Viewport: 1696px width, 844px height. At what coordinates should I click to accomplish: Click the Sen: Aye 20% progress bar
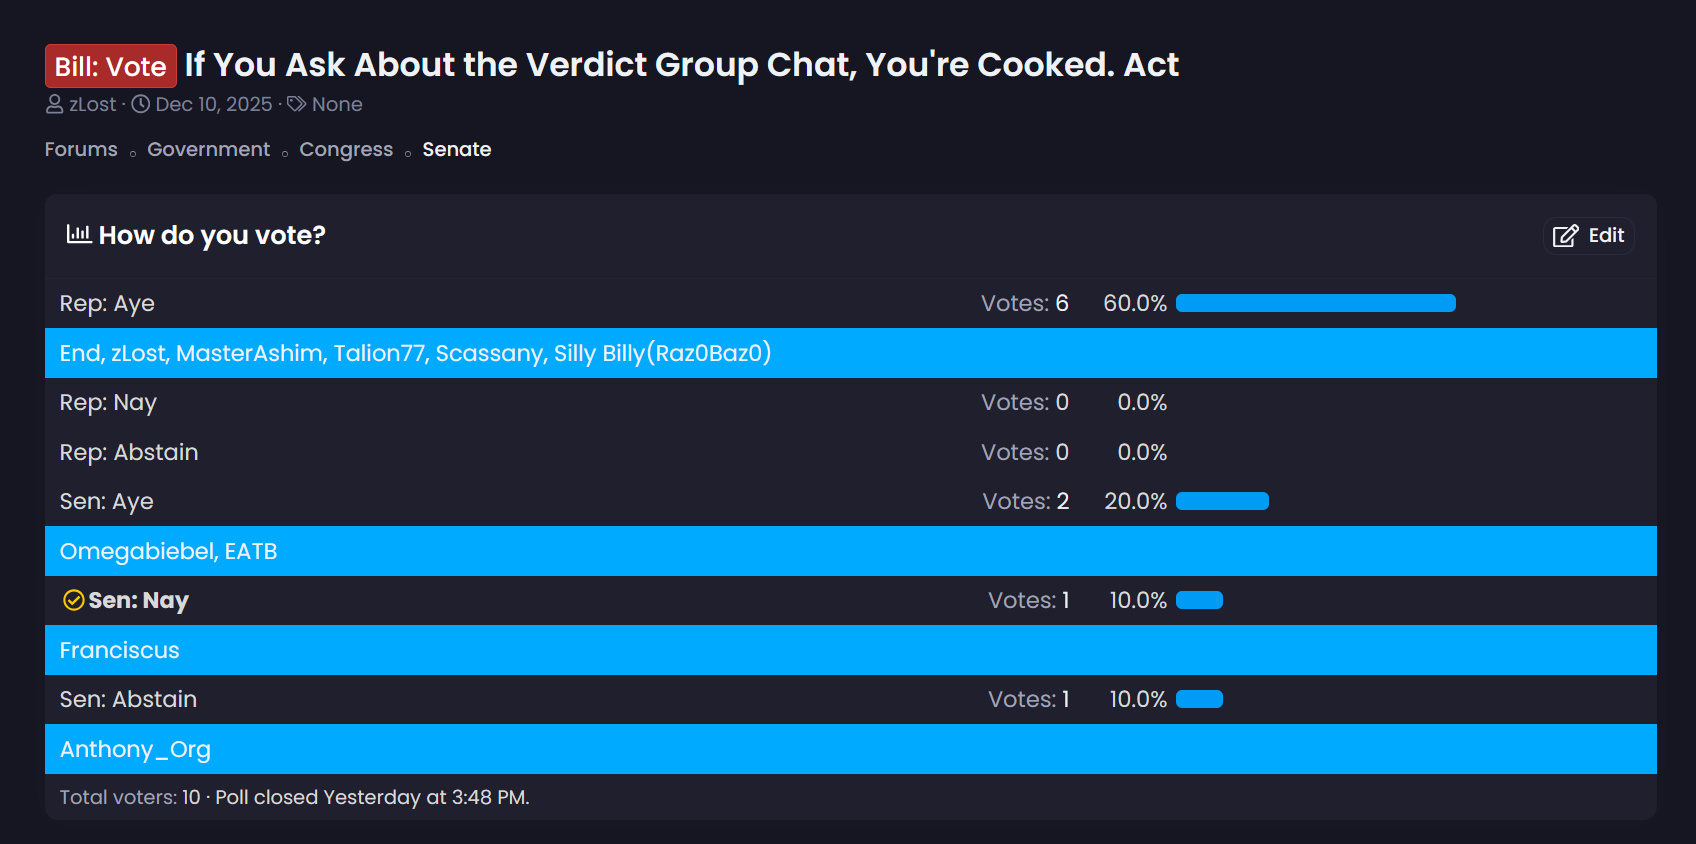[x=1222, y=501]
